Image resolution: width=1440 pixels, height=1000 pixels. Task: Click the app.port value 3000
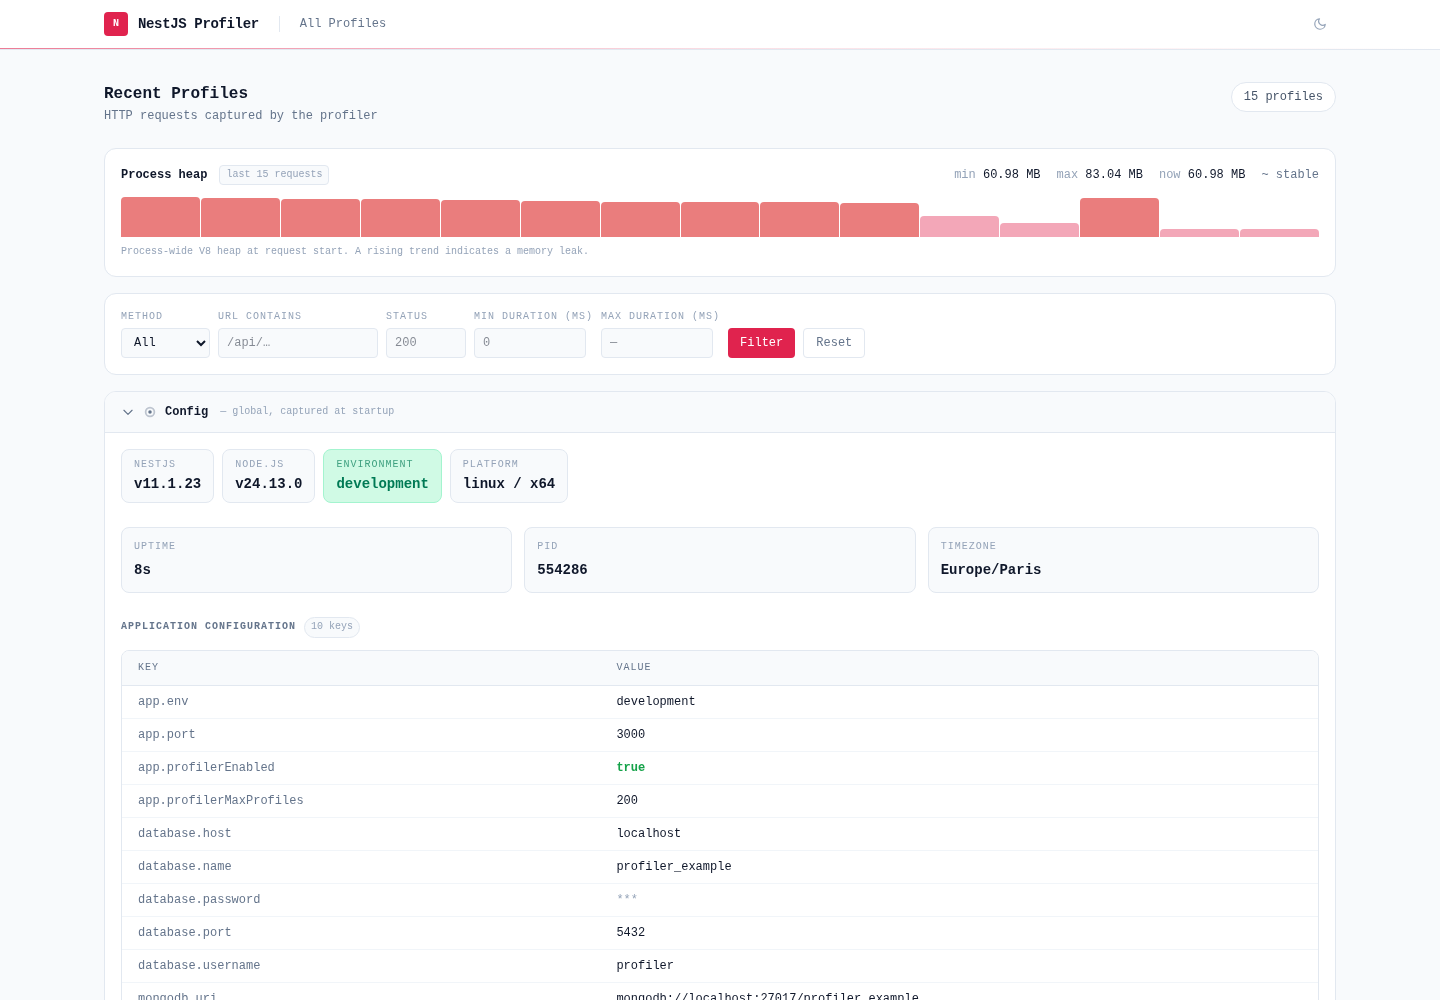(631, 735)
